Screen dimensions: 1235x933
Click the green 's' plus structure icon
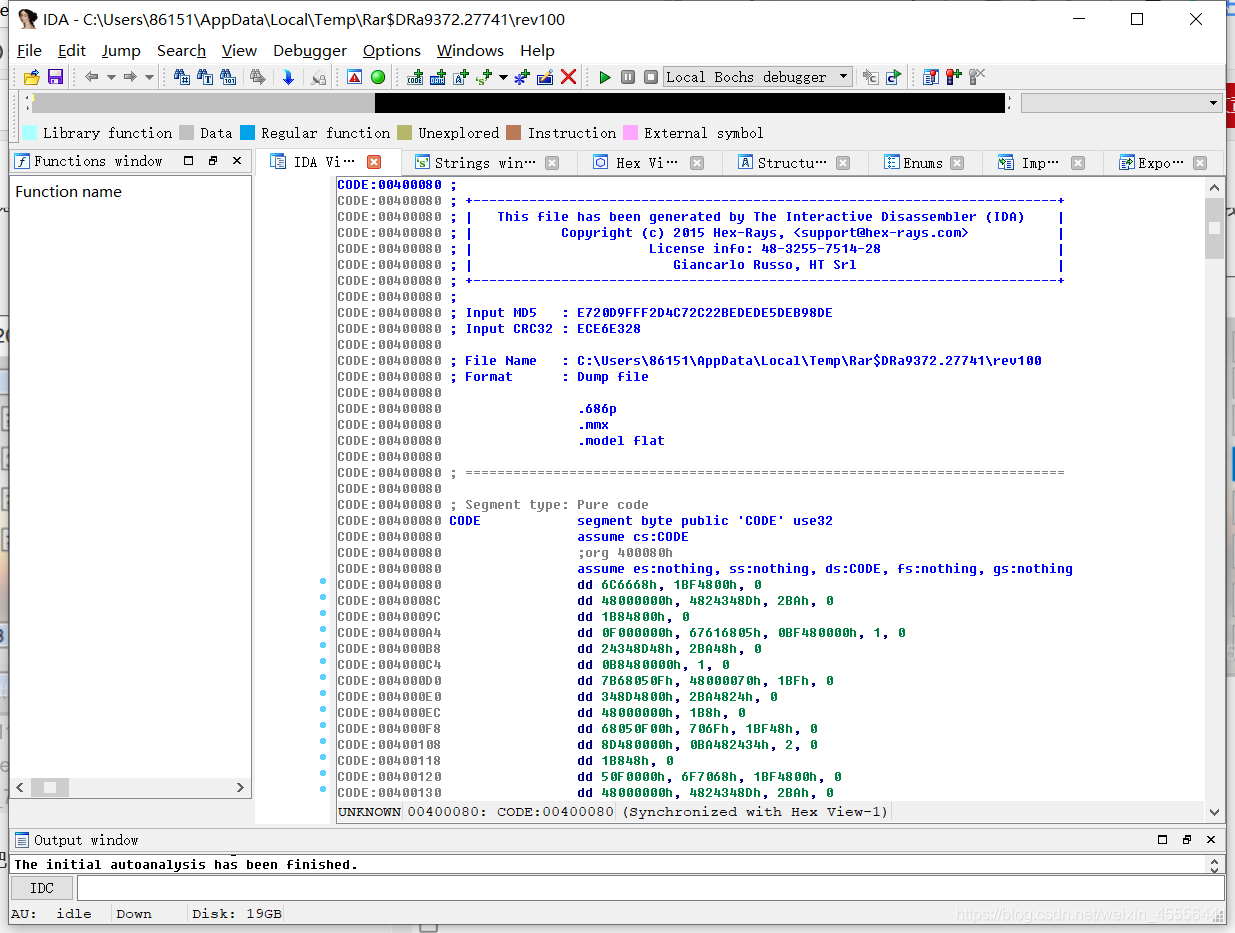point(485,77)
